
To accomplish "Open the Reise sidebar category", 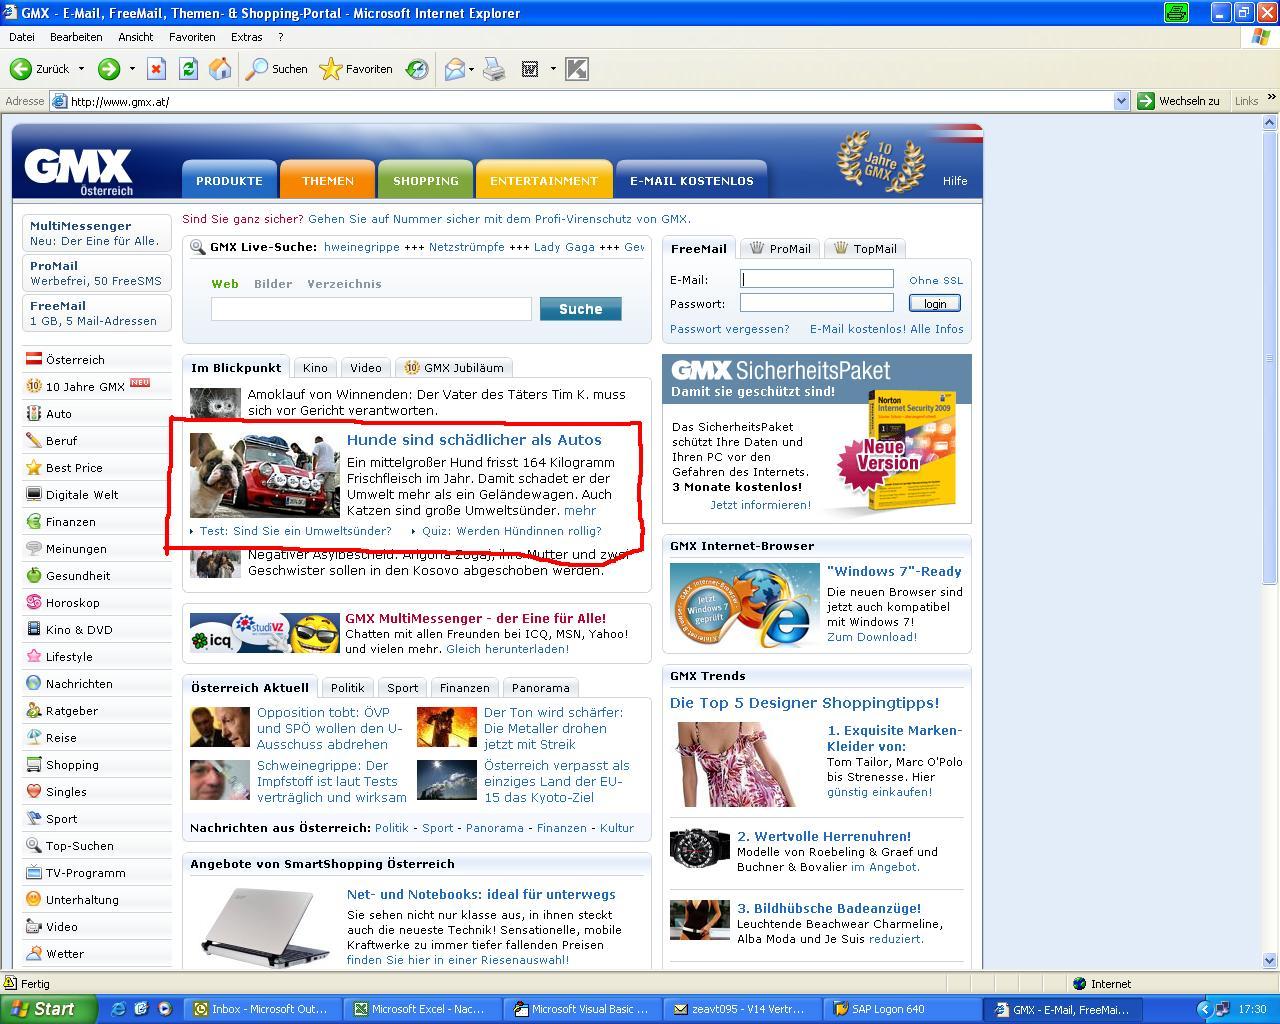I will pyautogui.click(x=97, y=737).
